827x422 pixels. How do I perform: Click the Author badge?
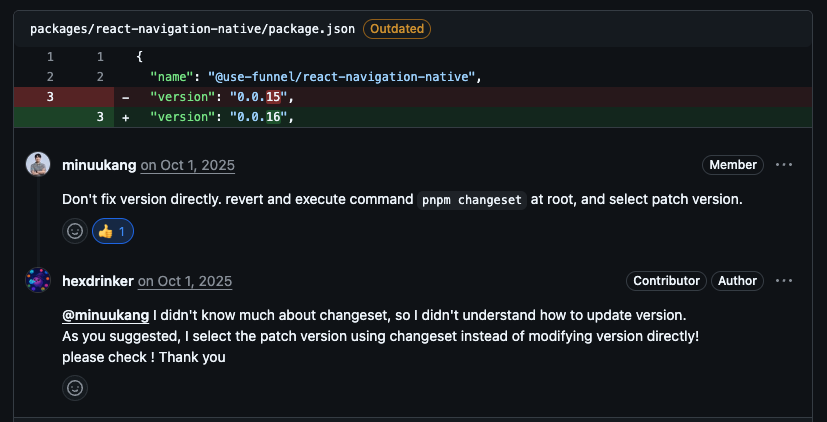[x=737, y=281]
